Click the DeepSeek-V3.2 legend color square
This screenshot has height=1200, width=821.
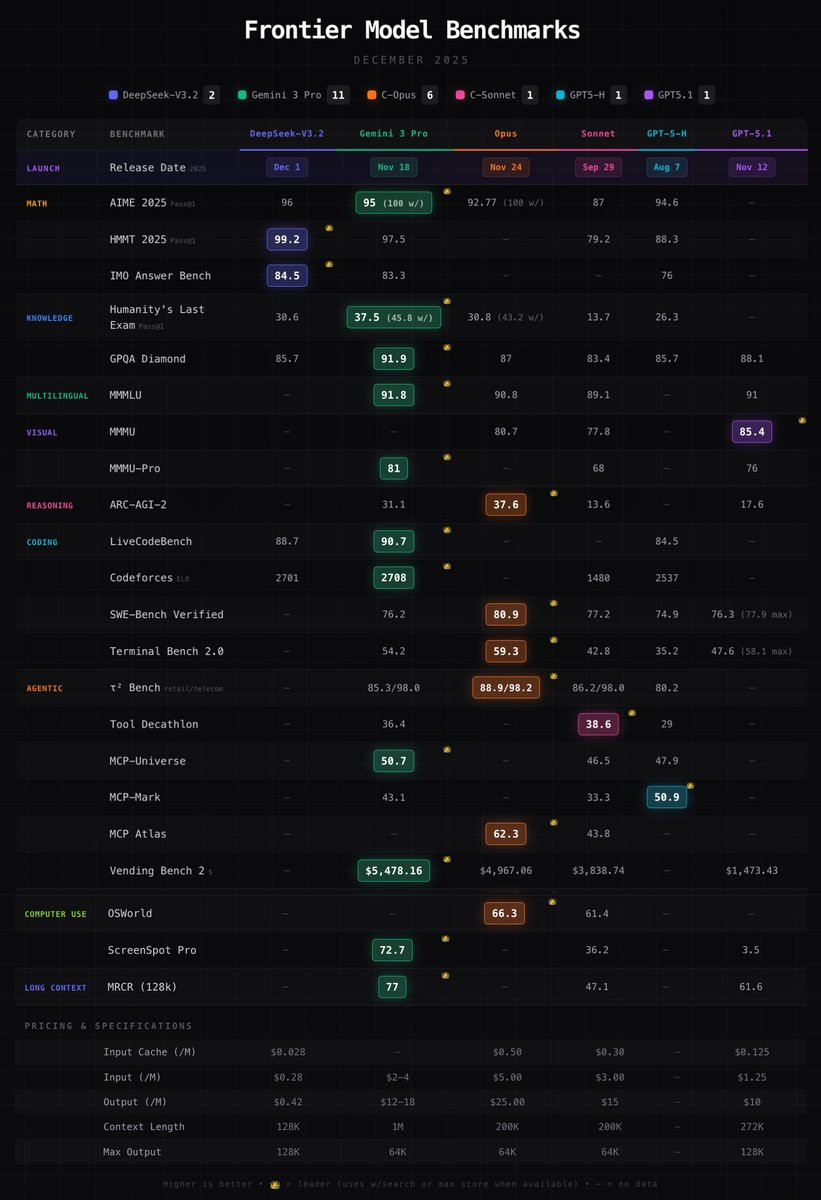113,95
